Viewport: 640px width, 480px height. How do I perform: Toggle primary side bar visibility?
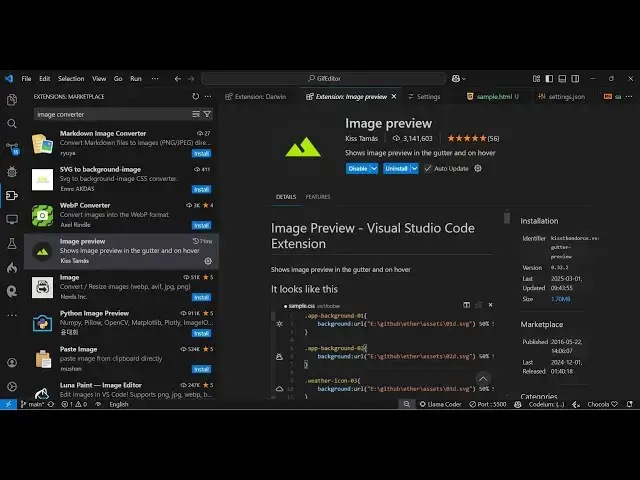pyautogui.click(x=549, y=78)
